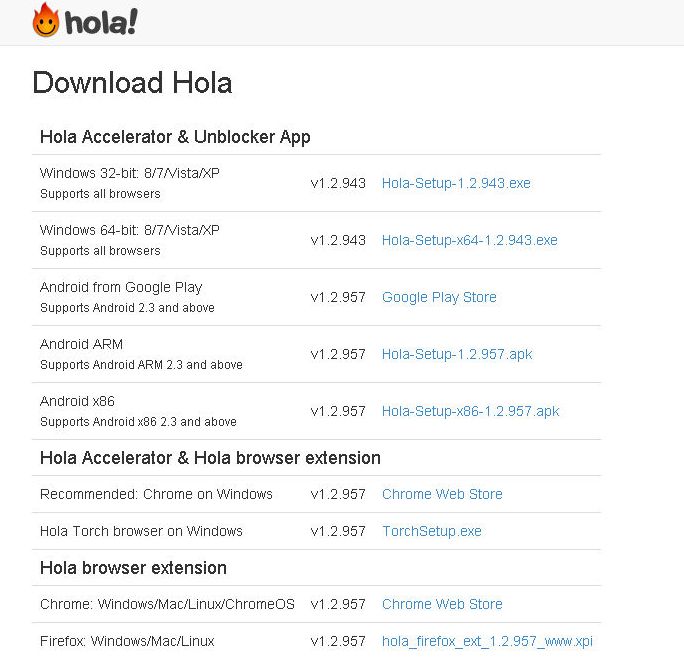Viewport: 684px width, 667px height.
Task: Click the Hola Accelerator & Unblocker App heading
Action: pyautogui.click(x=175, y=137)
